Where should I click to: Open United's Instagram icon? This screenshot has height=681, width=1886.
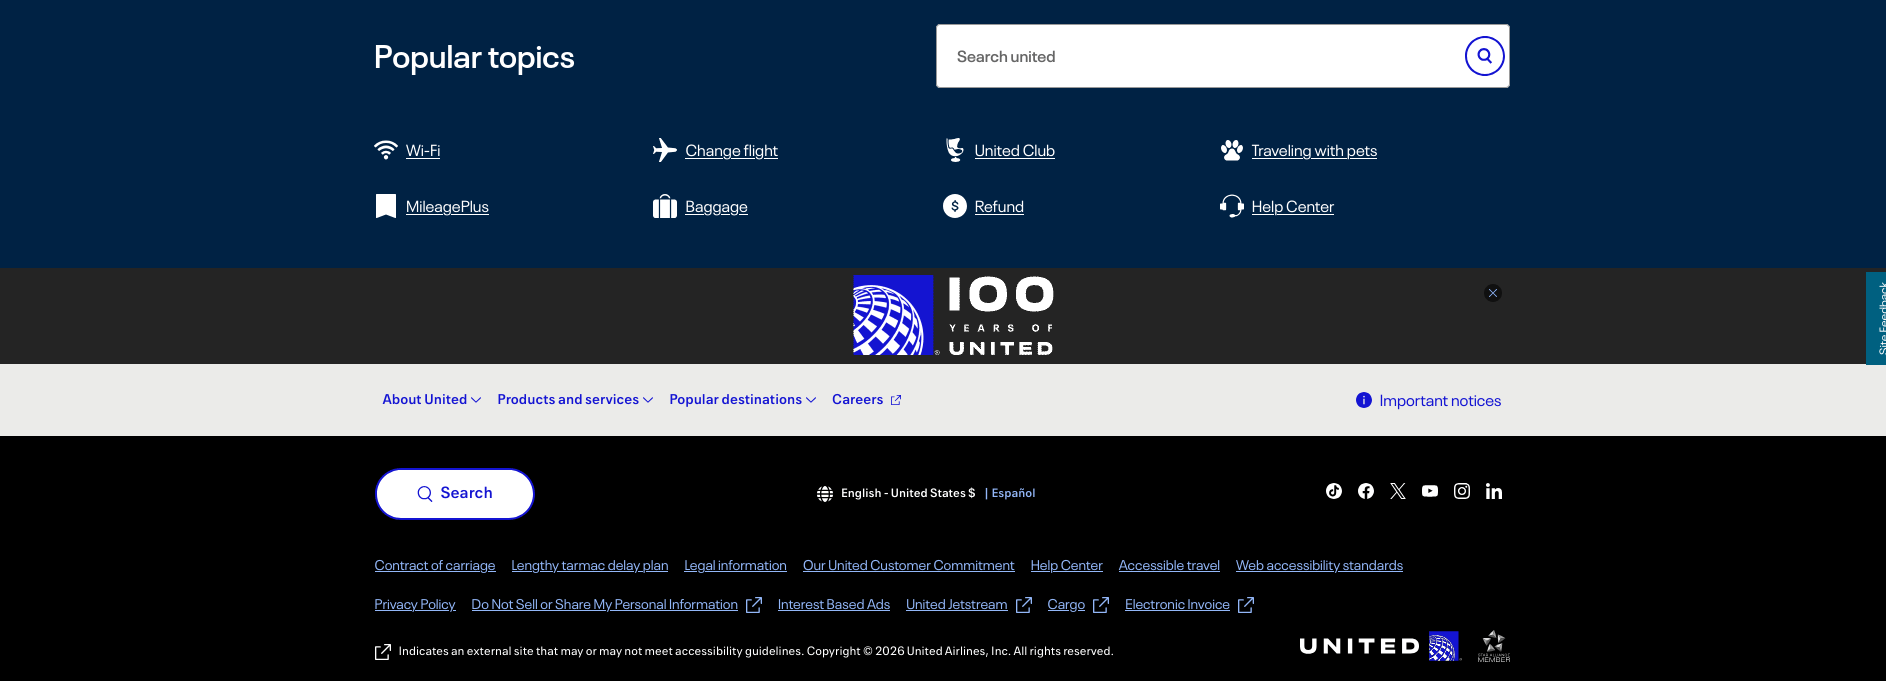pos(1462,491)
